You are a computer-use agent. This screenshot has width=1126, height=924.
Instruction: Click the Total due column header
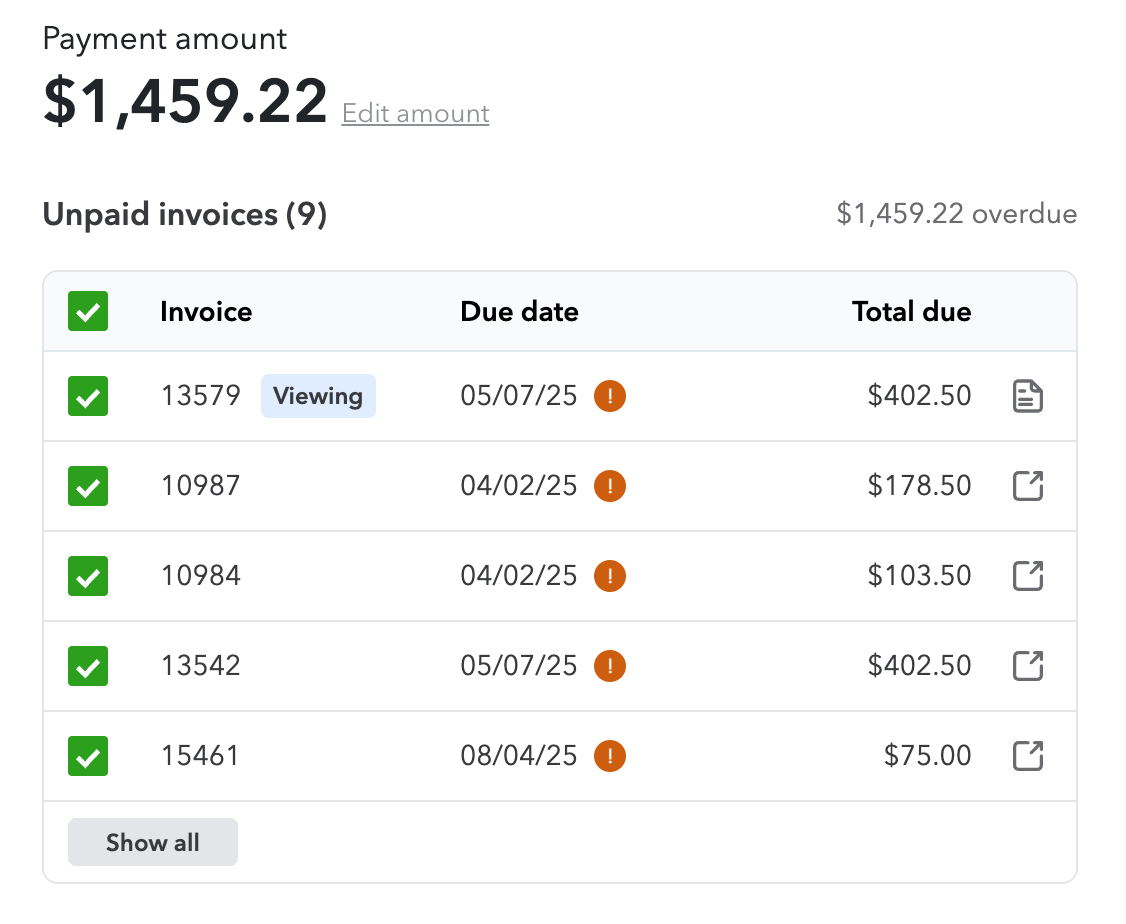911,312
